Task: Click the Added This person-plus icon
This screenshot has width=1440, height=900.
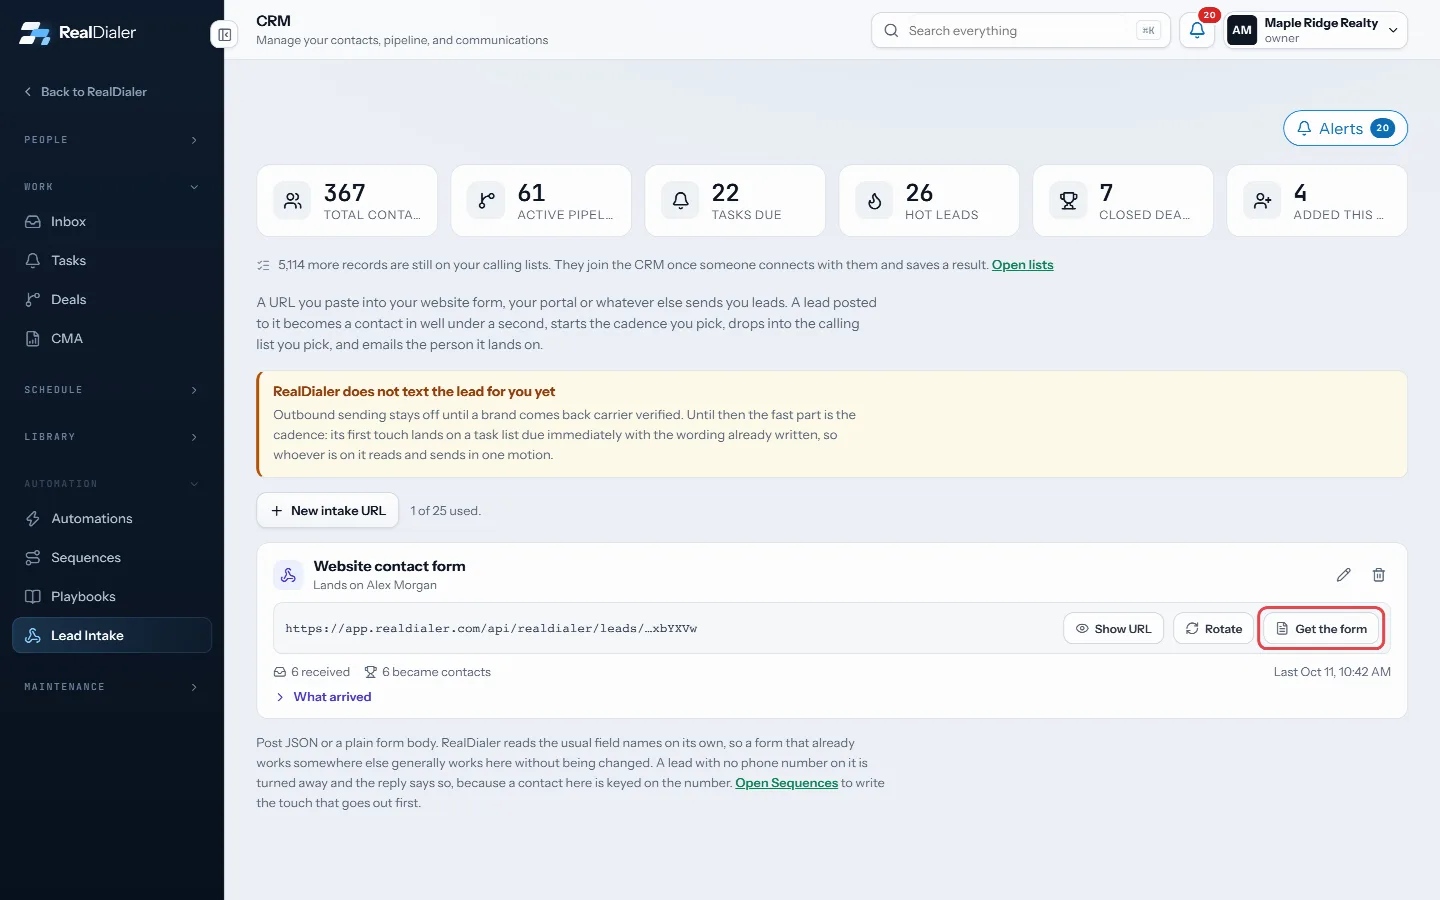Action: point(1262,201)
